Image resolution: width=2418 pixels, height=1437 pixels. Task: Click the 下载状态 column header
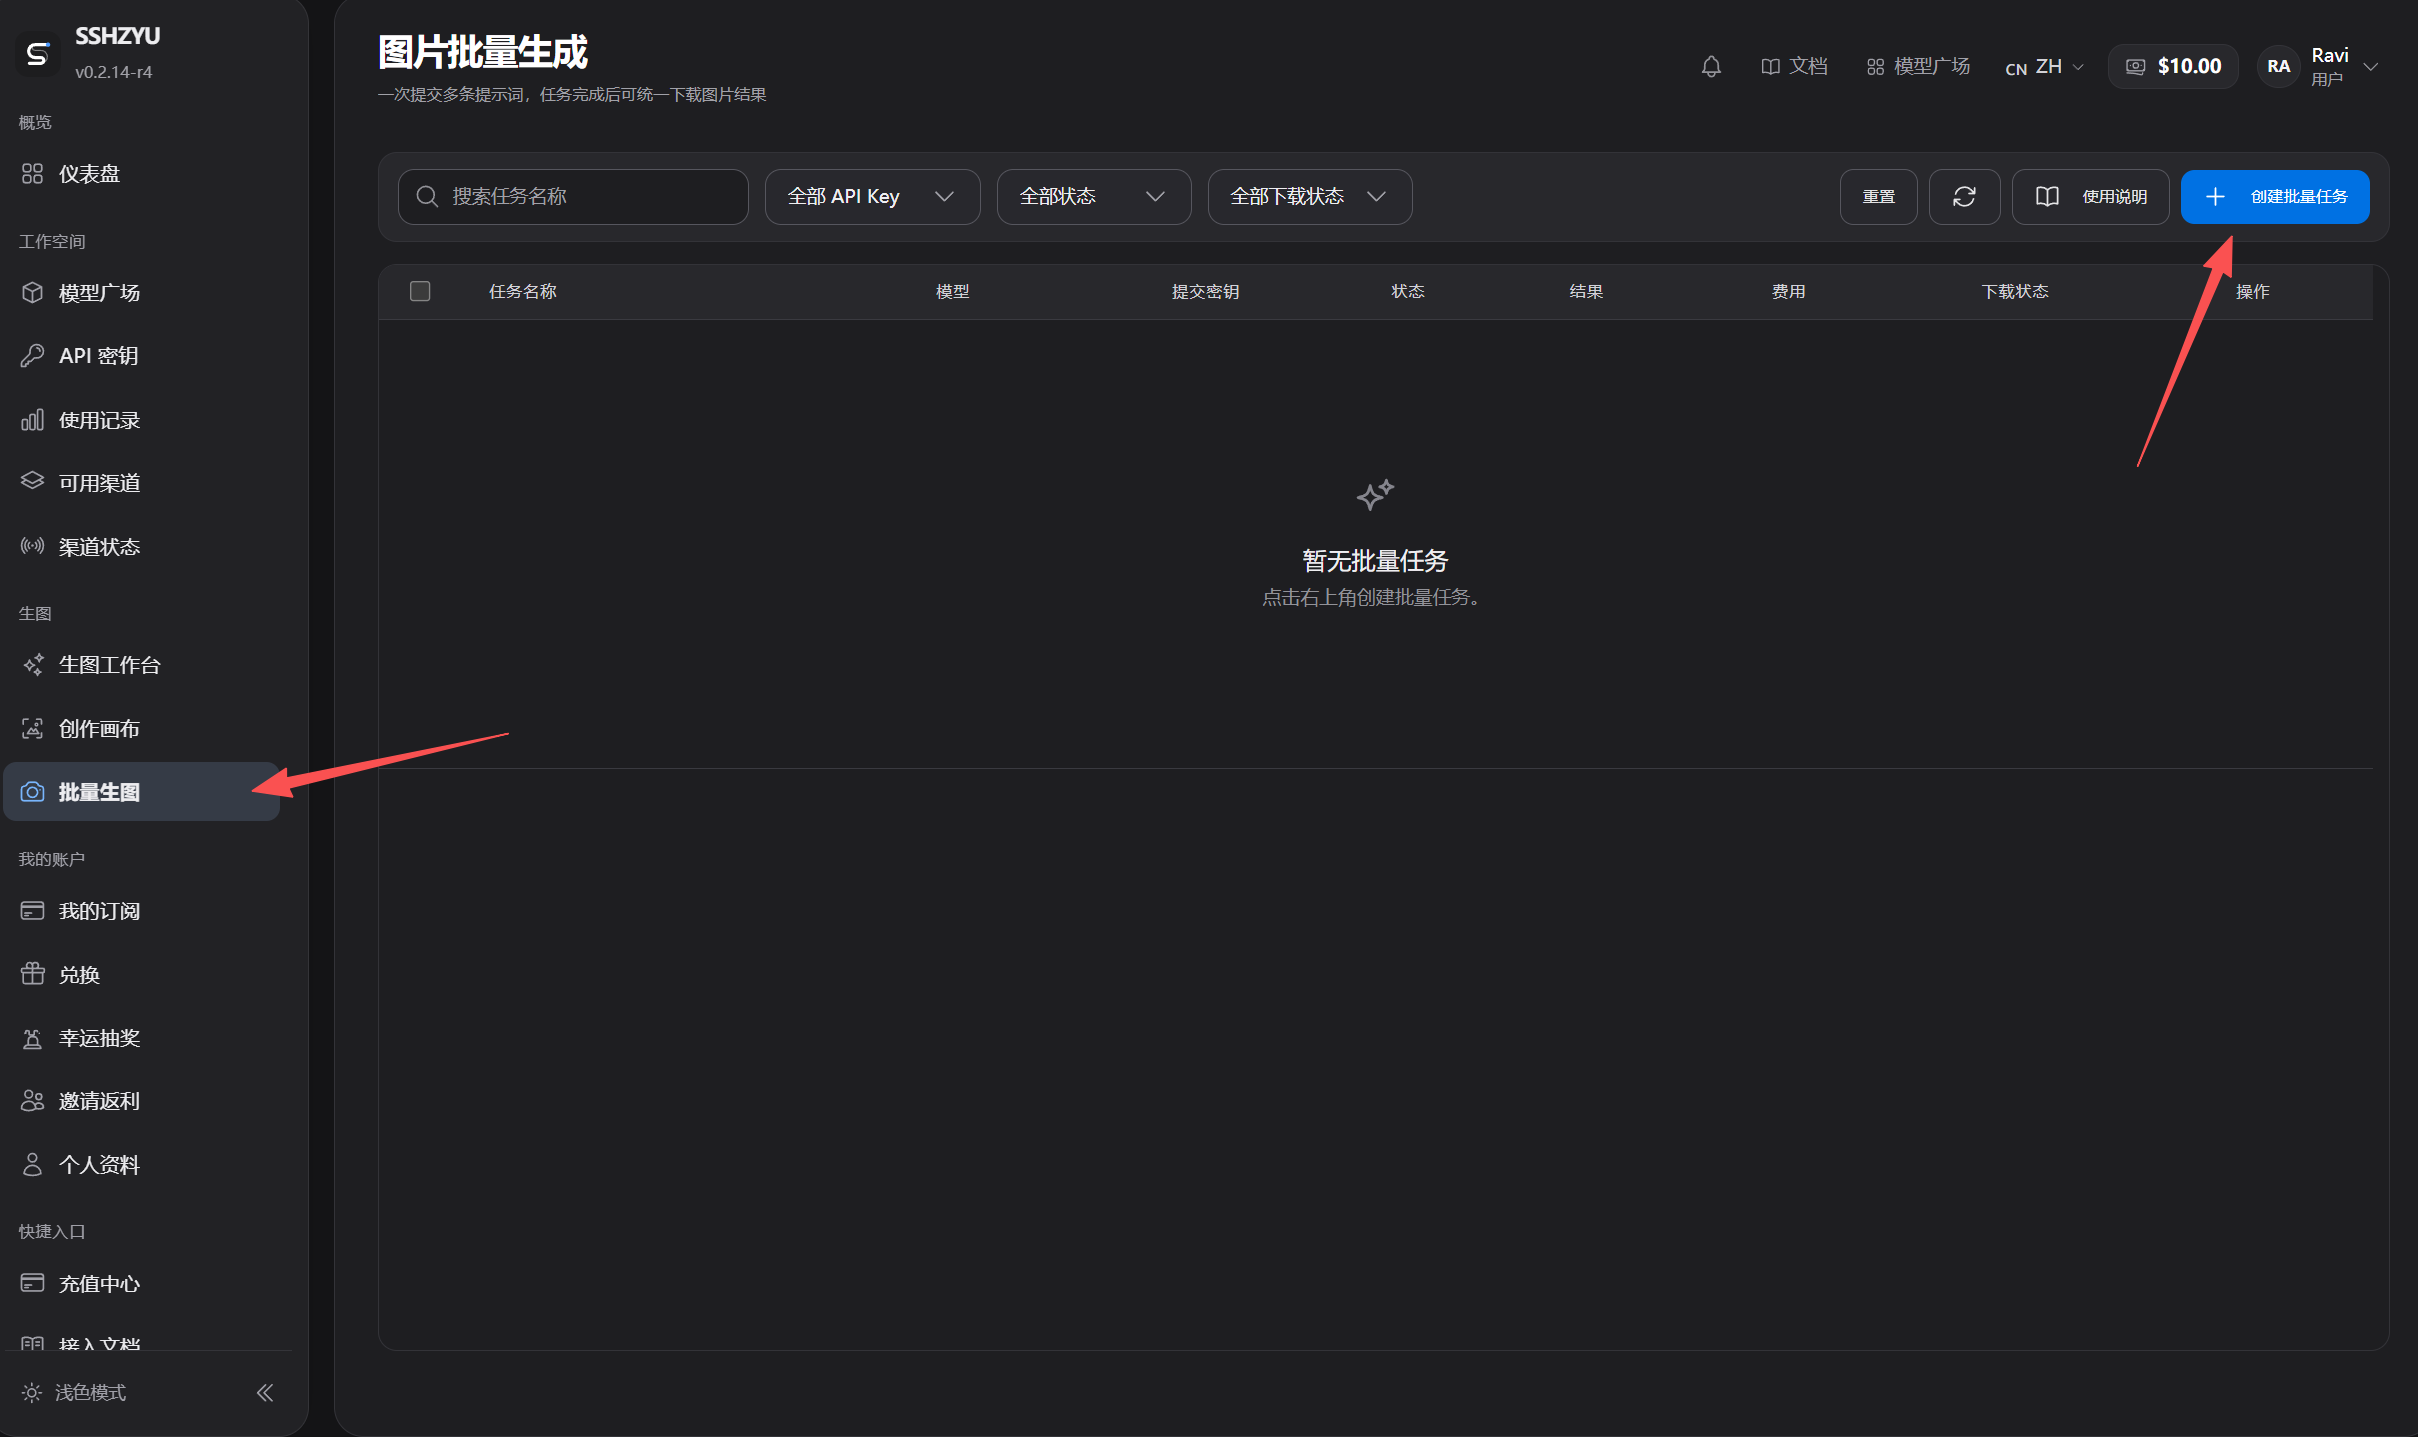[2015, 291]
